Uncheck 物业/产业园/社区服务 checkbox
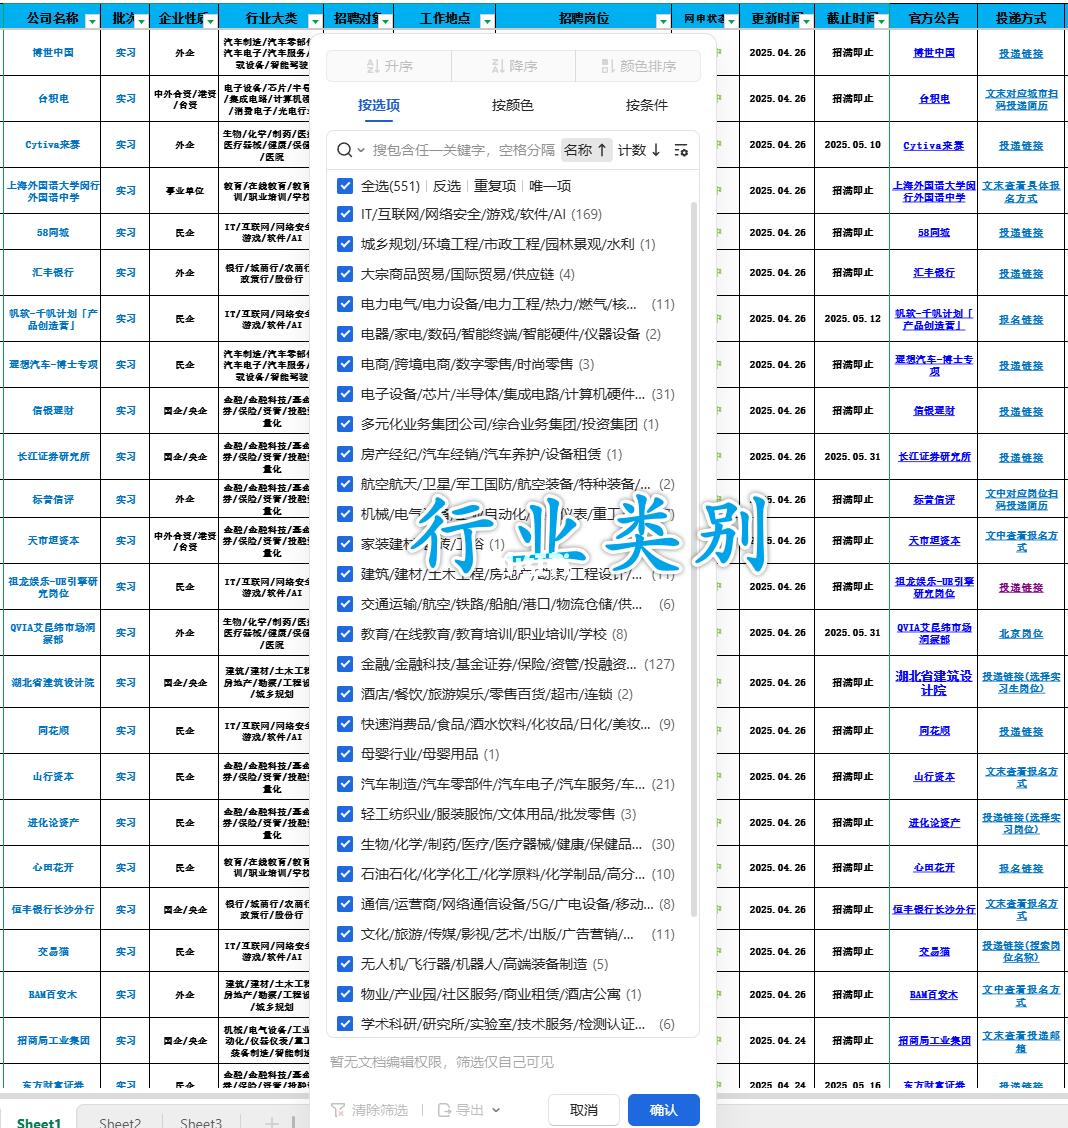Screen dimensions: 1068x1128 pyautogui.click(x=345, y=993)
